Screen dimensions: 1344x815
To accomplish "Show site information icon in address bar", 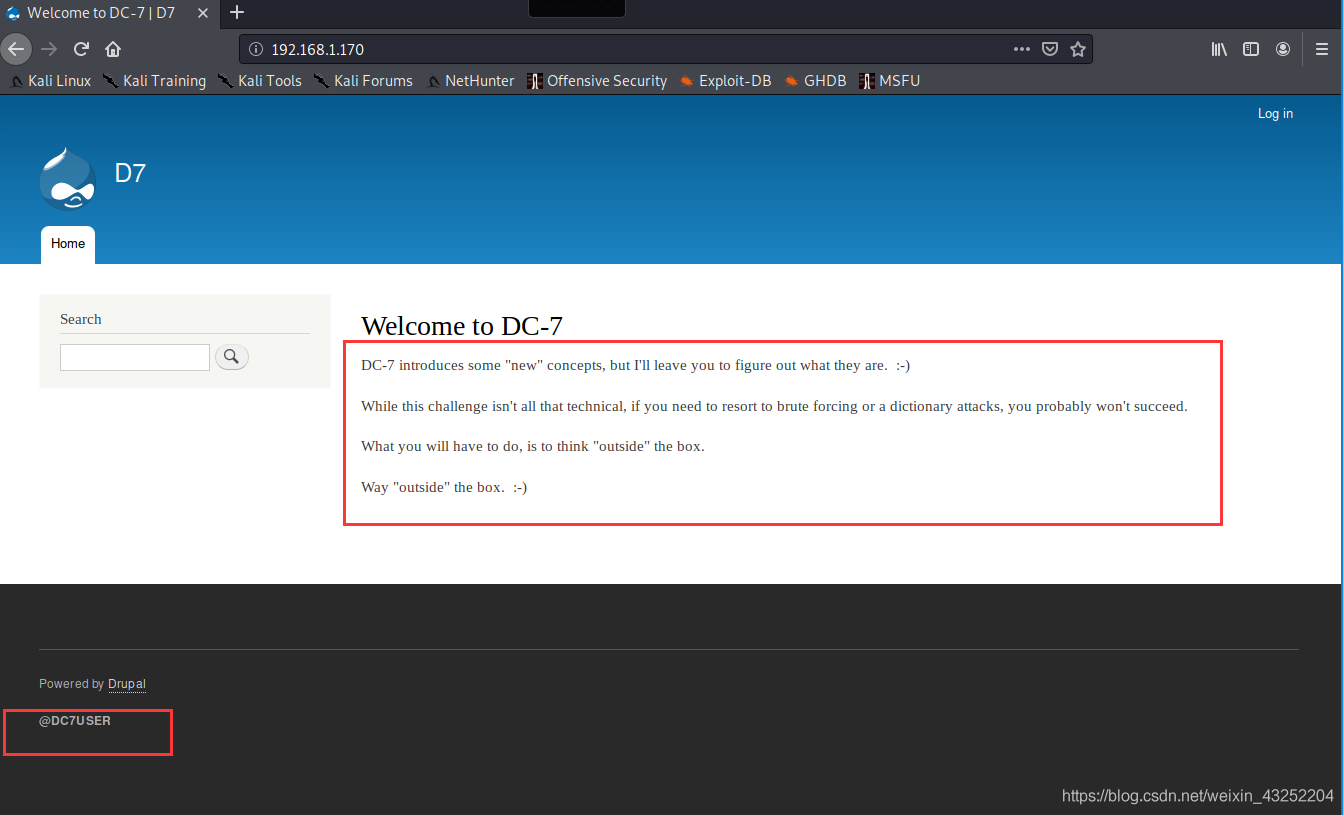I will coord(255,49).
